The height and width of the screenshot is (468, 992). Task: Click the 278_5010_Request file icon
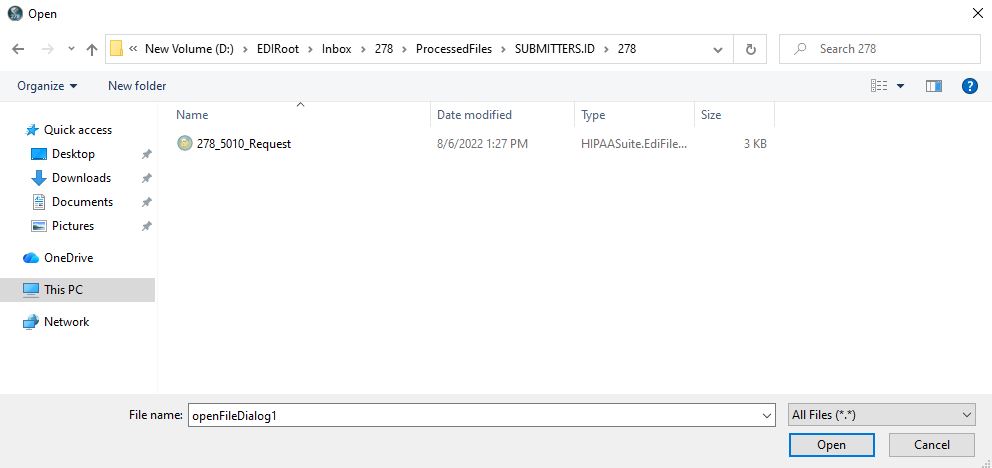184,144
